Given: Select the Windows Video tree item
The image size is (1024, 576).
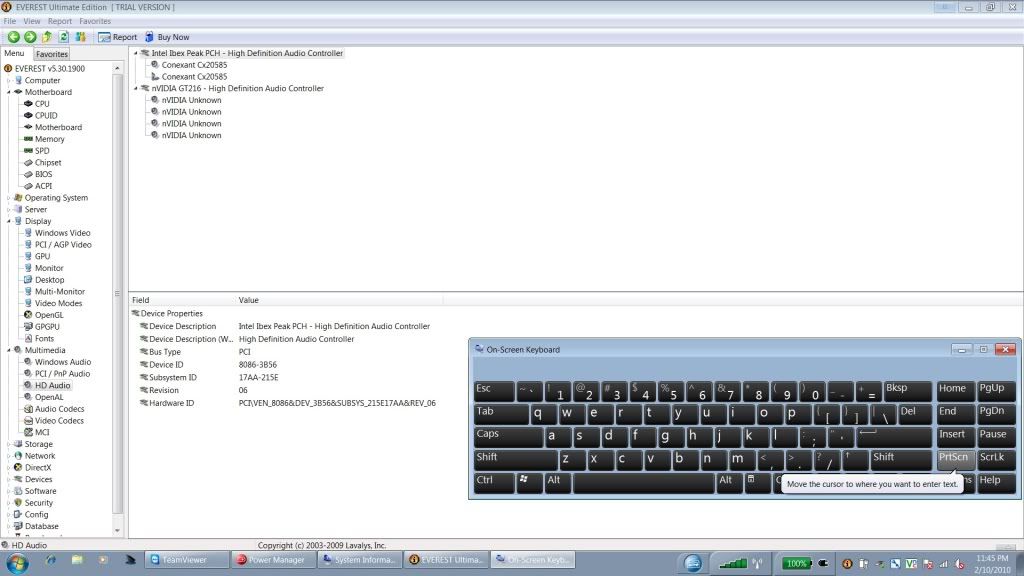Looking at the screenshot, I should pyautogui.click(x=62, y=233).
